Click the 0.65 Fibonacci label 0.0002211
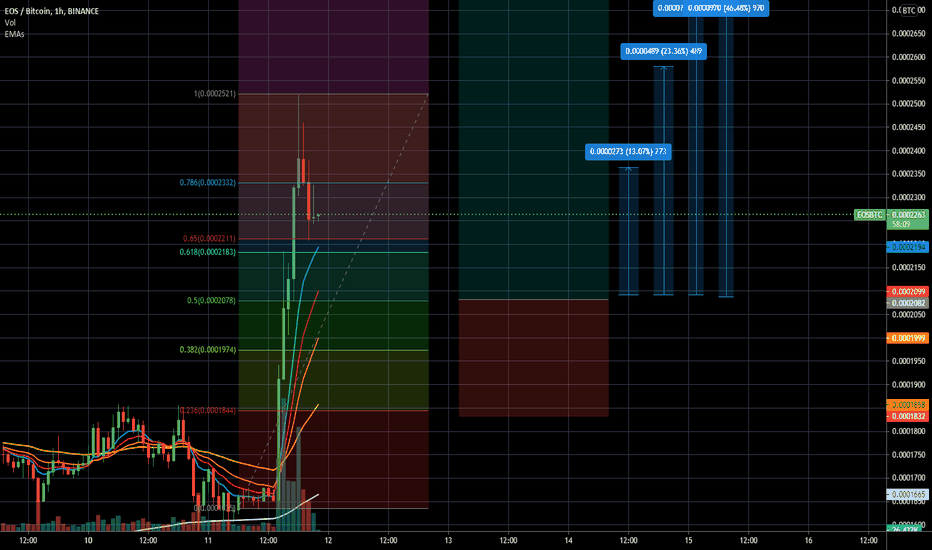 [x=209, y=238]
